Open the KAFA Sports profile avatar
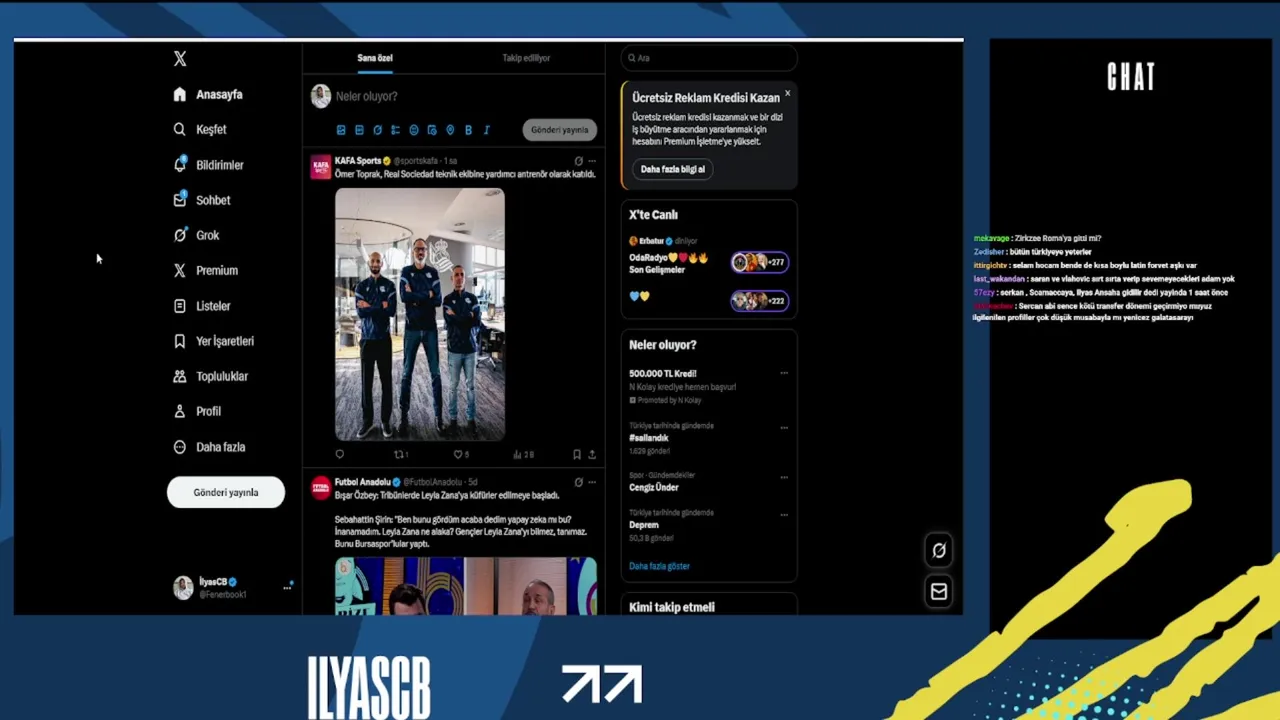The width and height of the screenshot is (1280, 720). coord(321,166)
